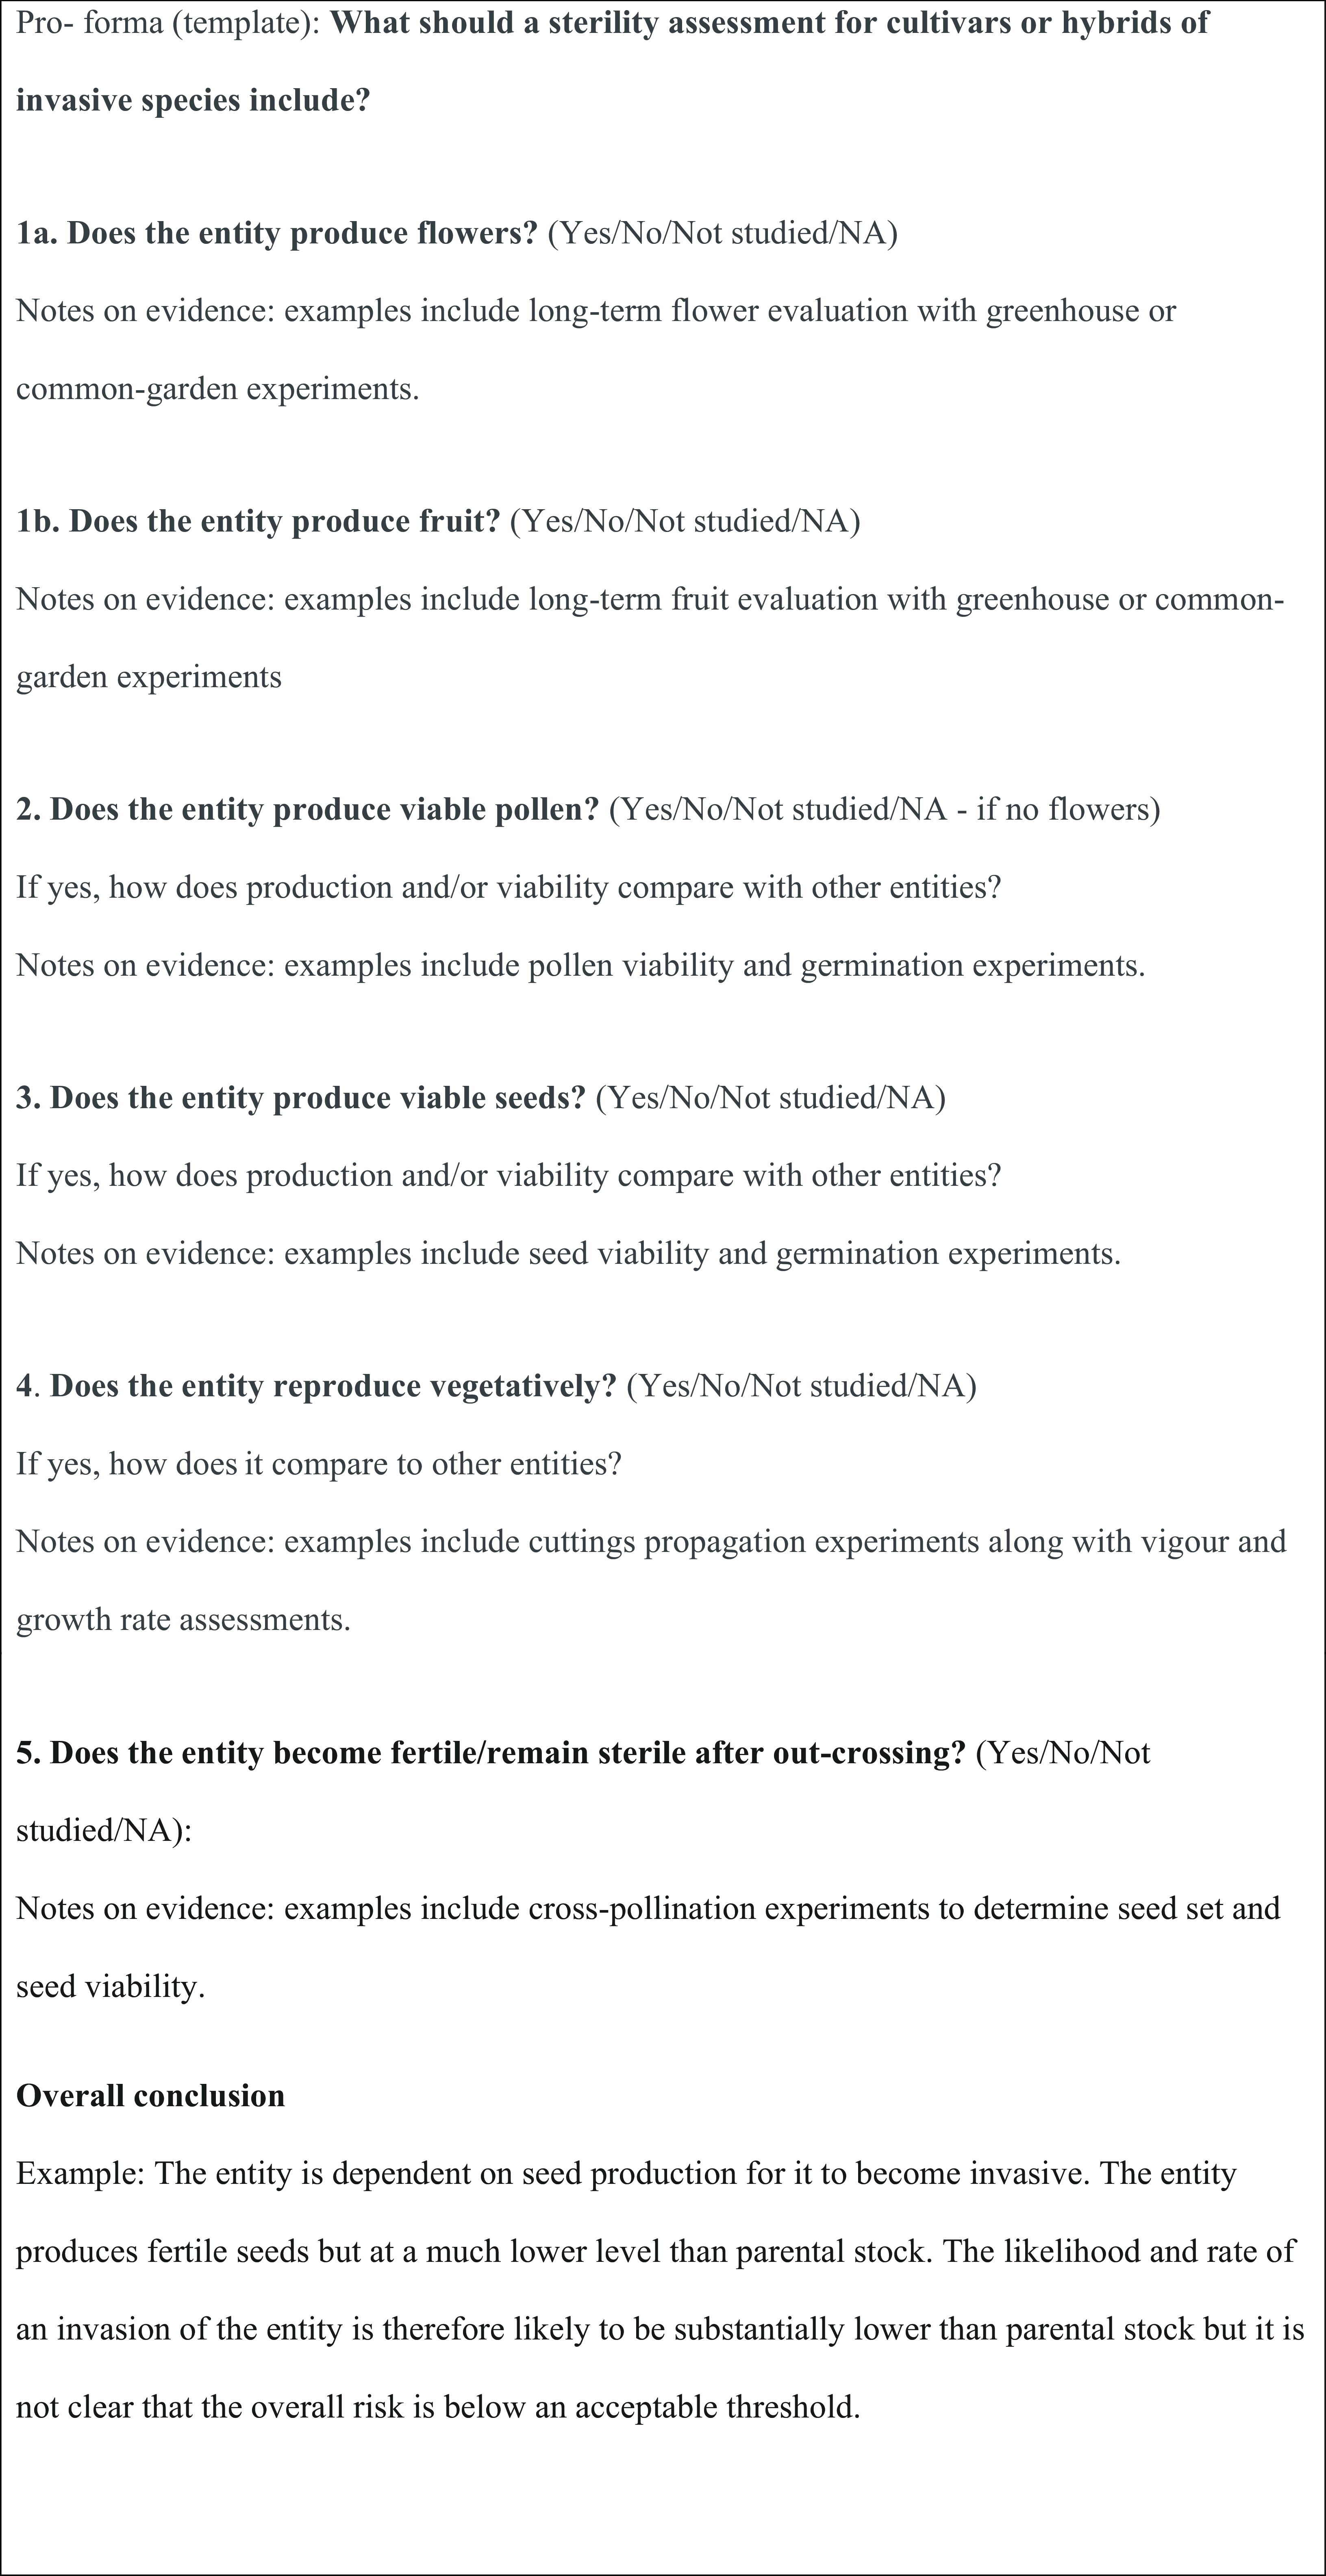This screenshot has height=2576, width=1326.
Task: Click the "(Yes/No/Not studied/NA)" options after question 3
Action: point(770,1098)
